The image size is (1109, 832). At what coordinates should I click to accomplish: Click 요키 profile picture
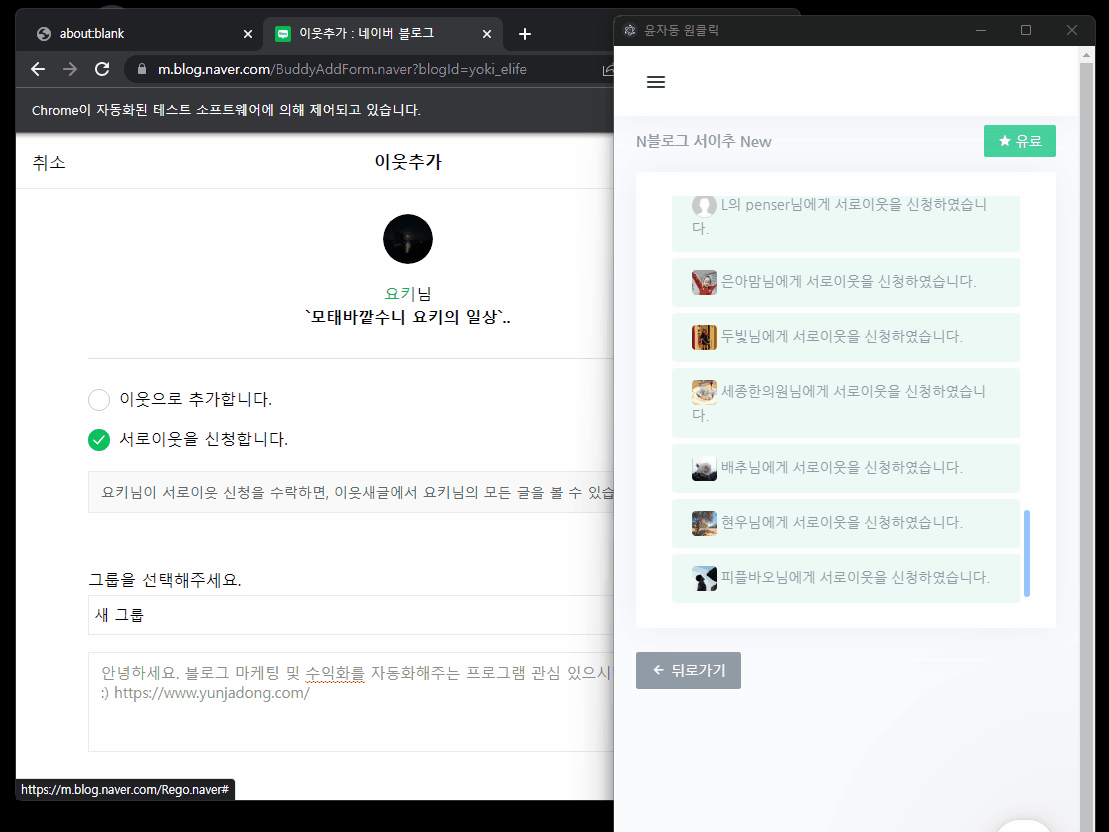coord(408,239)
